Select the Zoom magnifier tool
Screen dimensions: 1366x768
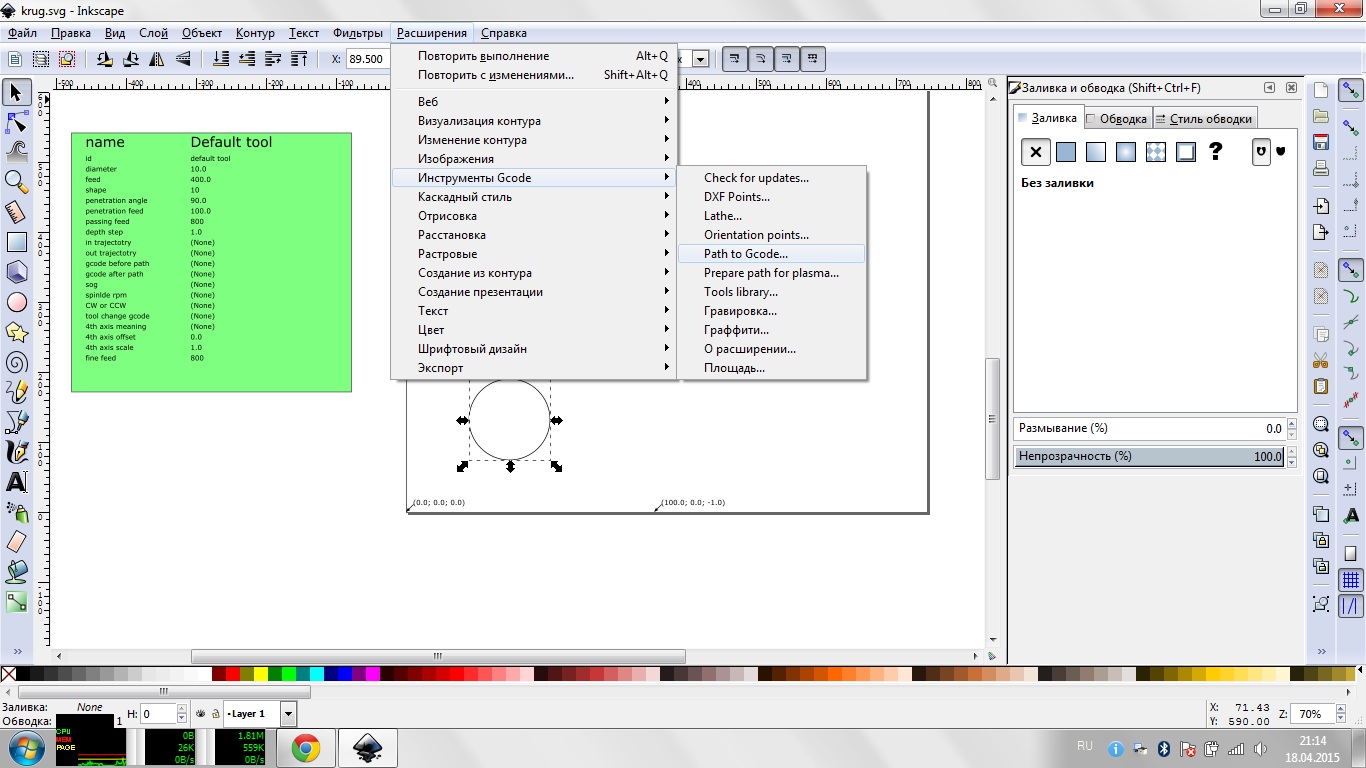pos(16,181)
